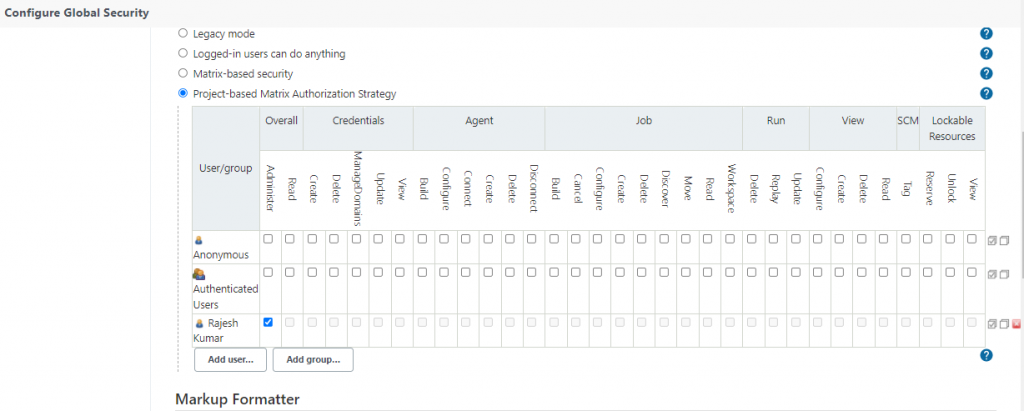Select the Legacy mode radio button
This screenshot has height=411, width=1024.
[182, 34]
